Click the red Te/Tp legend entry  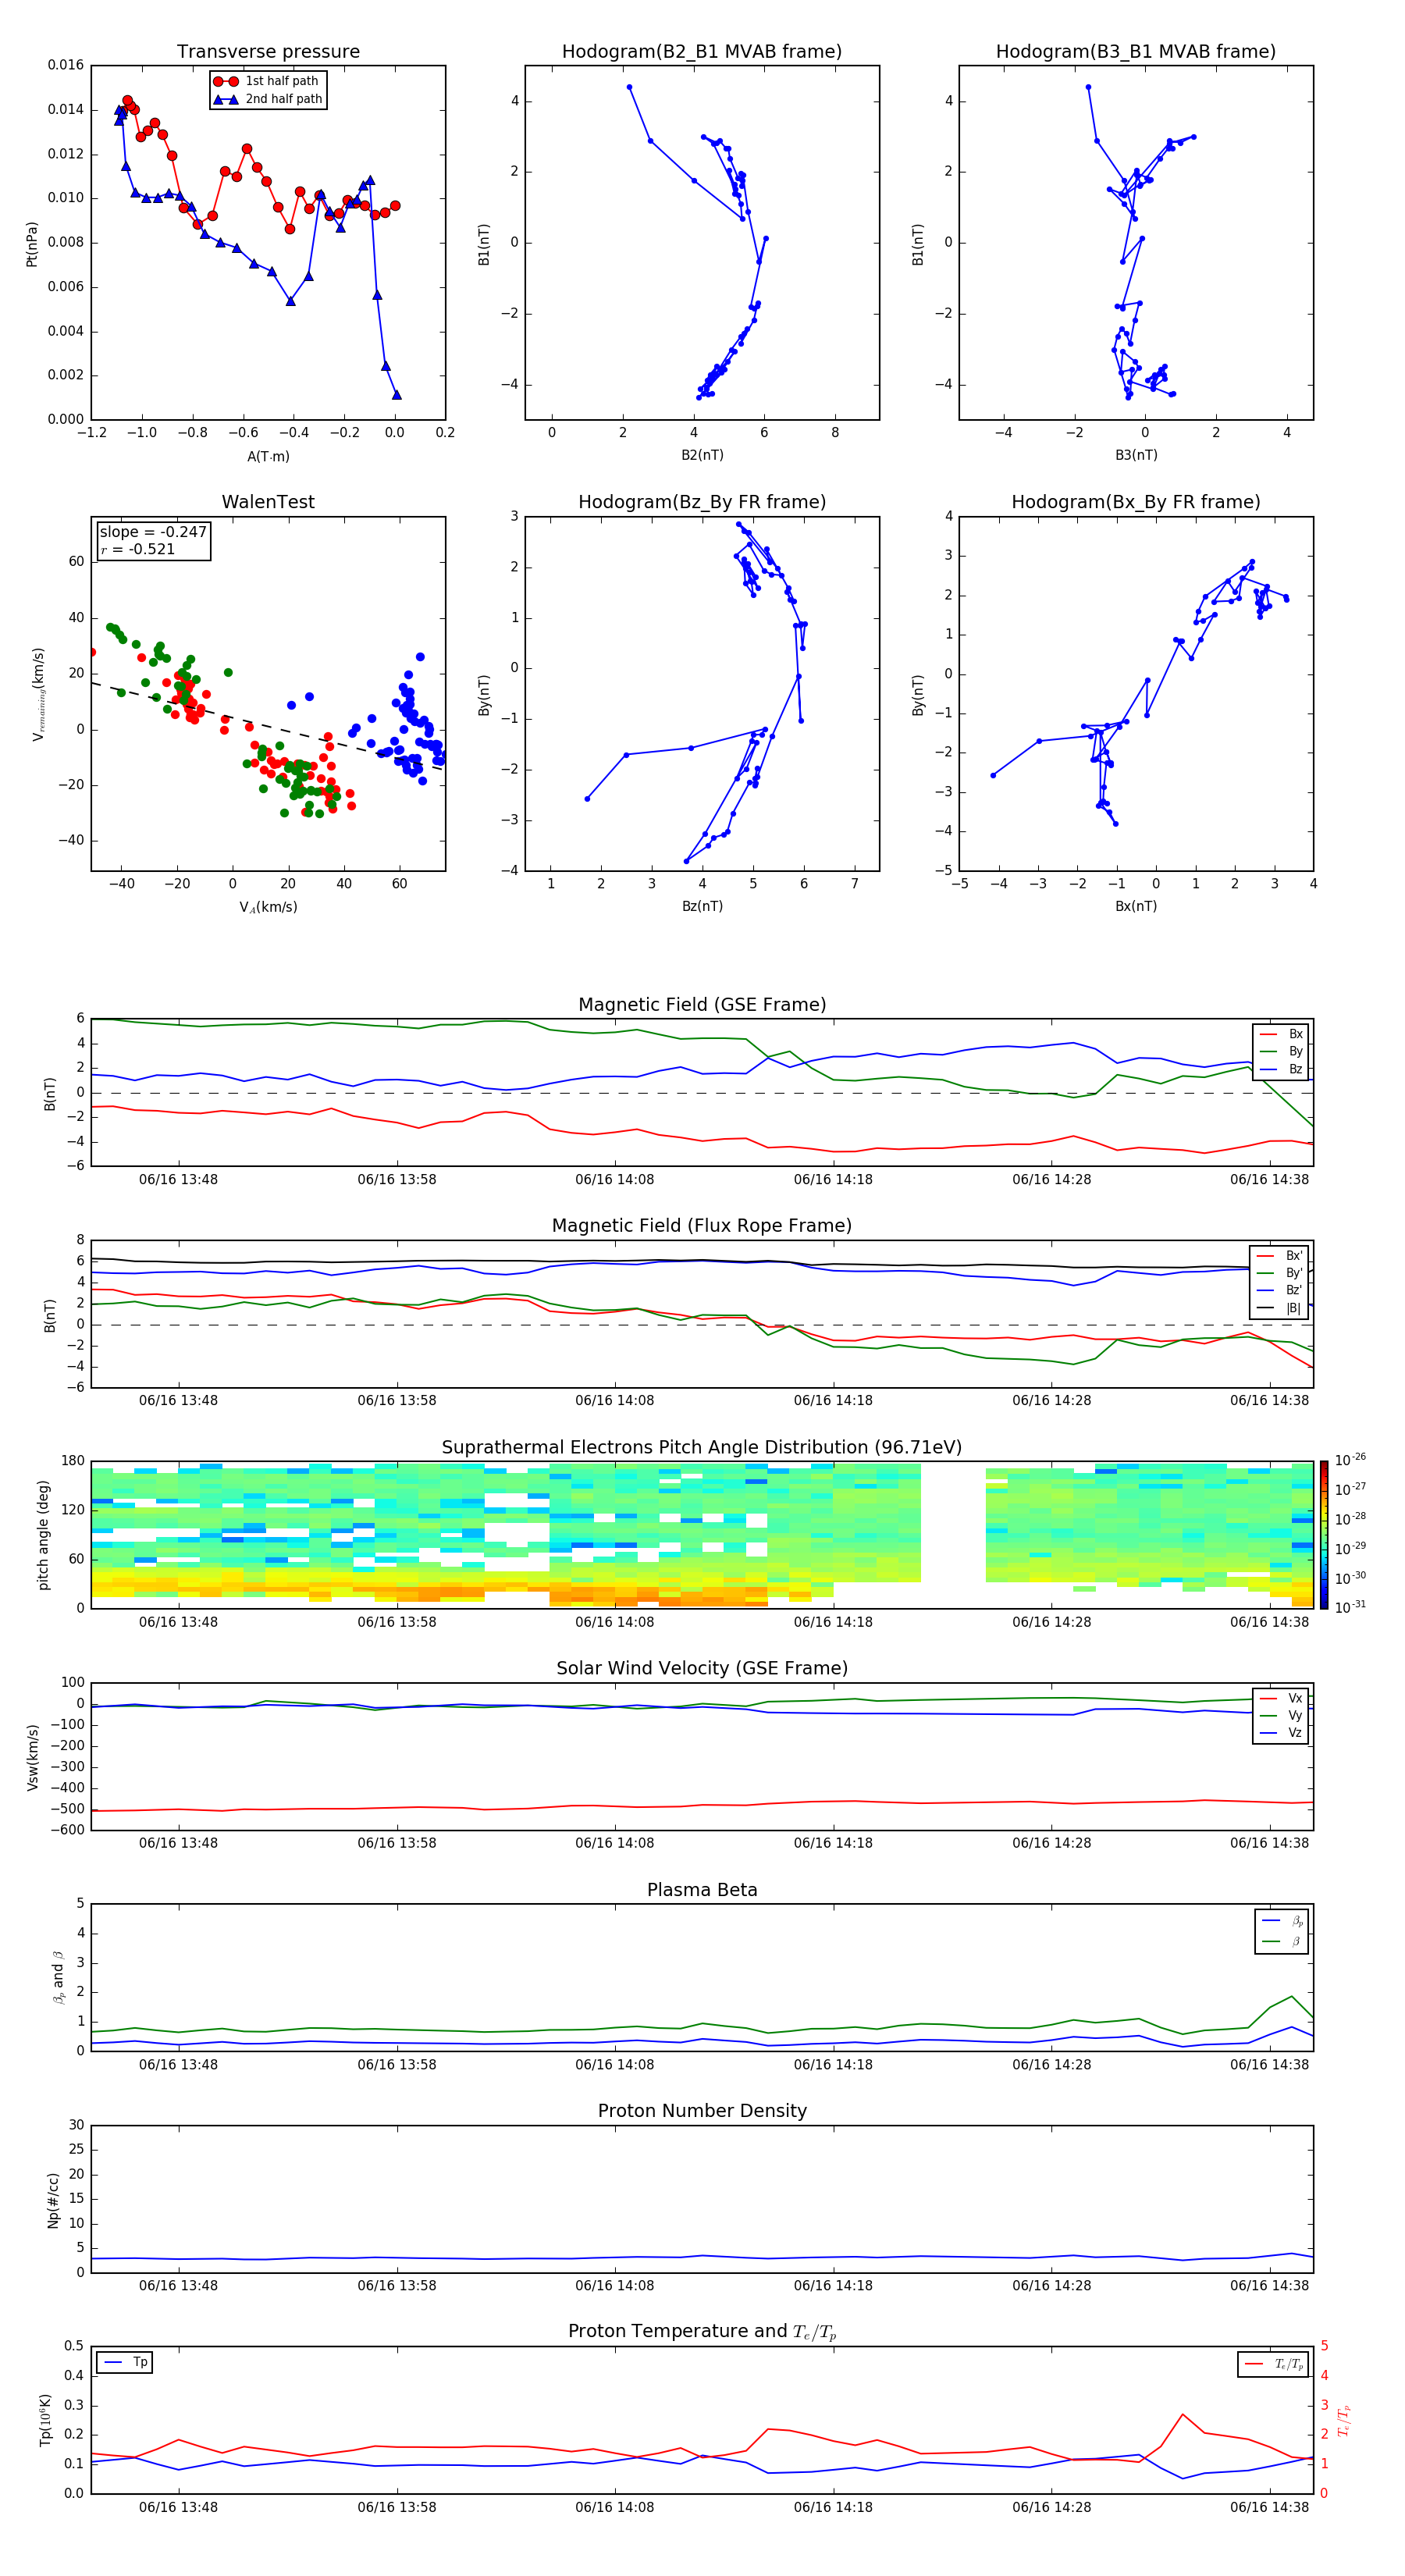pos(1275,2364)
